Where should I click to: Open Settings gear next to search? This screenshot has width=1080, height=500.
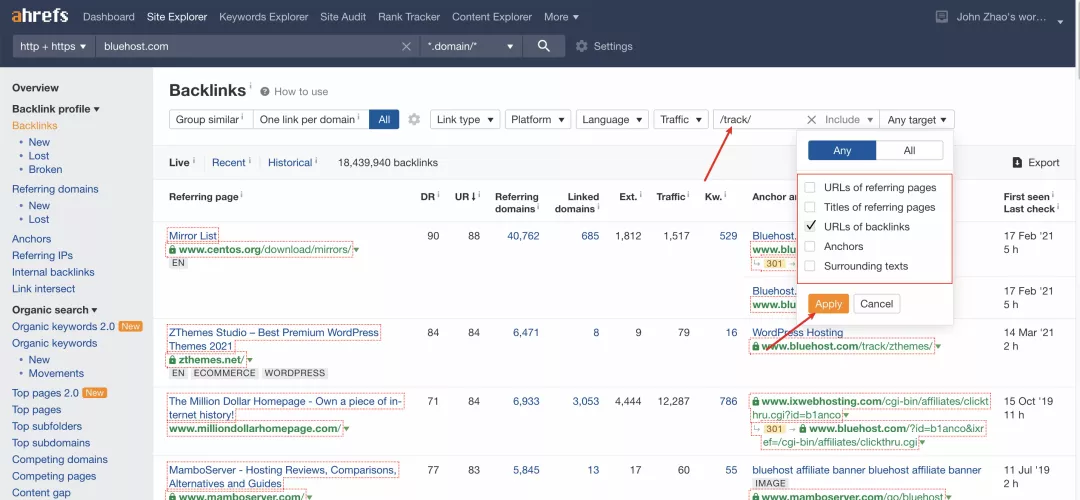click(582, 46)
